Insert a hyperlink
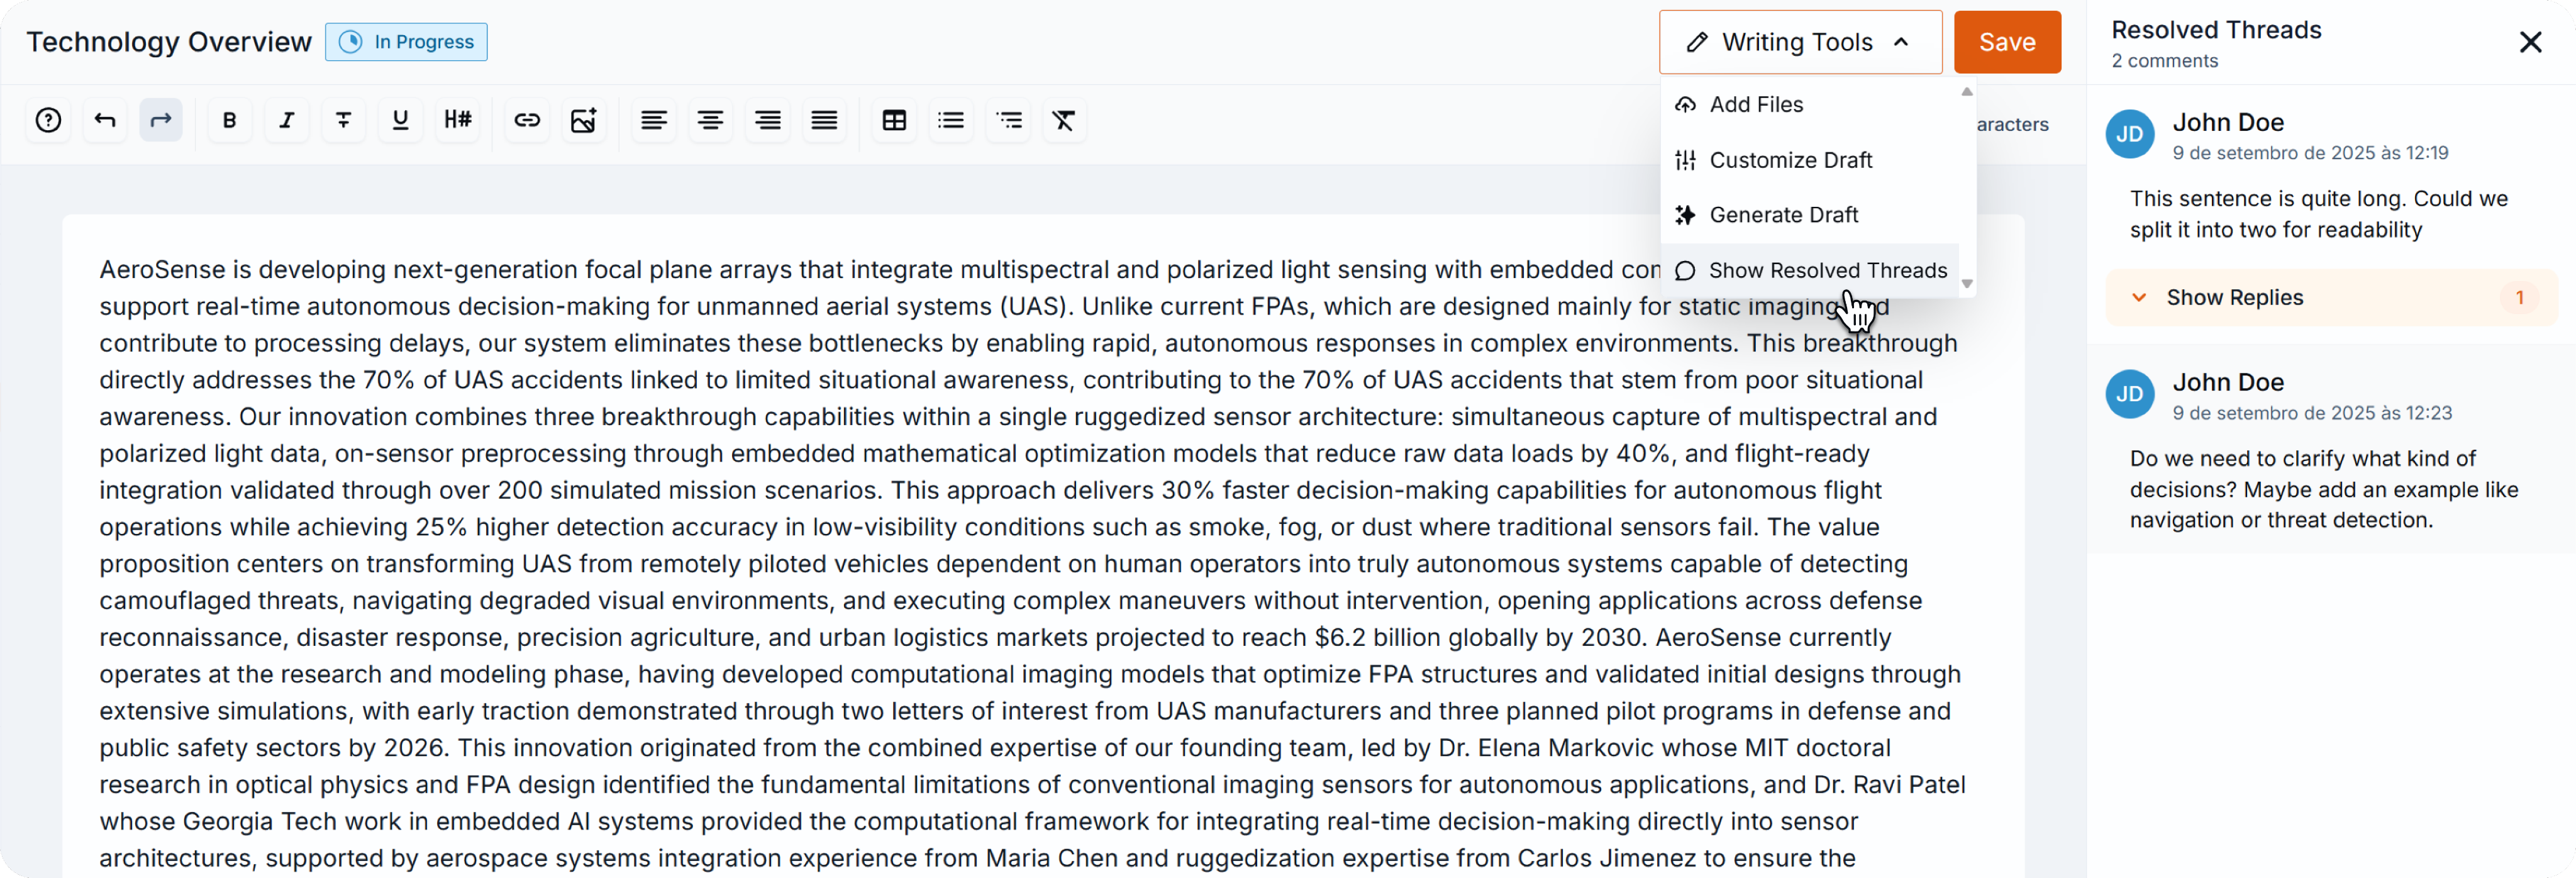This screenshot has height=878, width=2576. 527,120
